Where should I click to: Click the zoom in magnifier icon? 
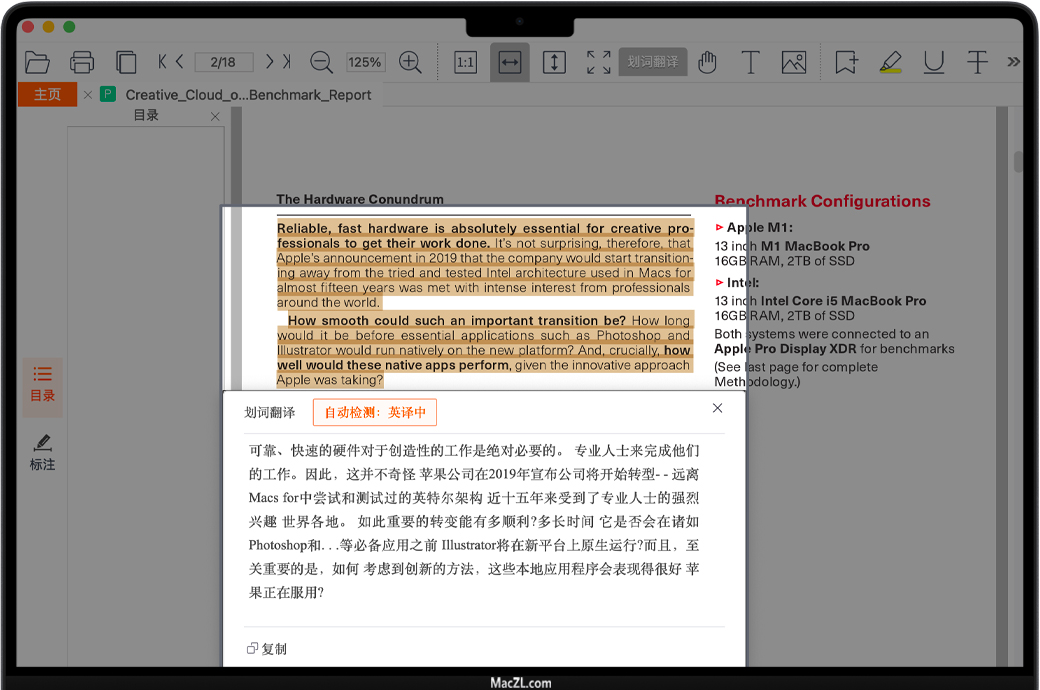[410, 62]
